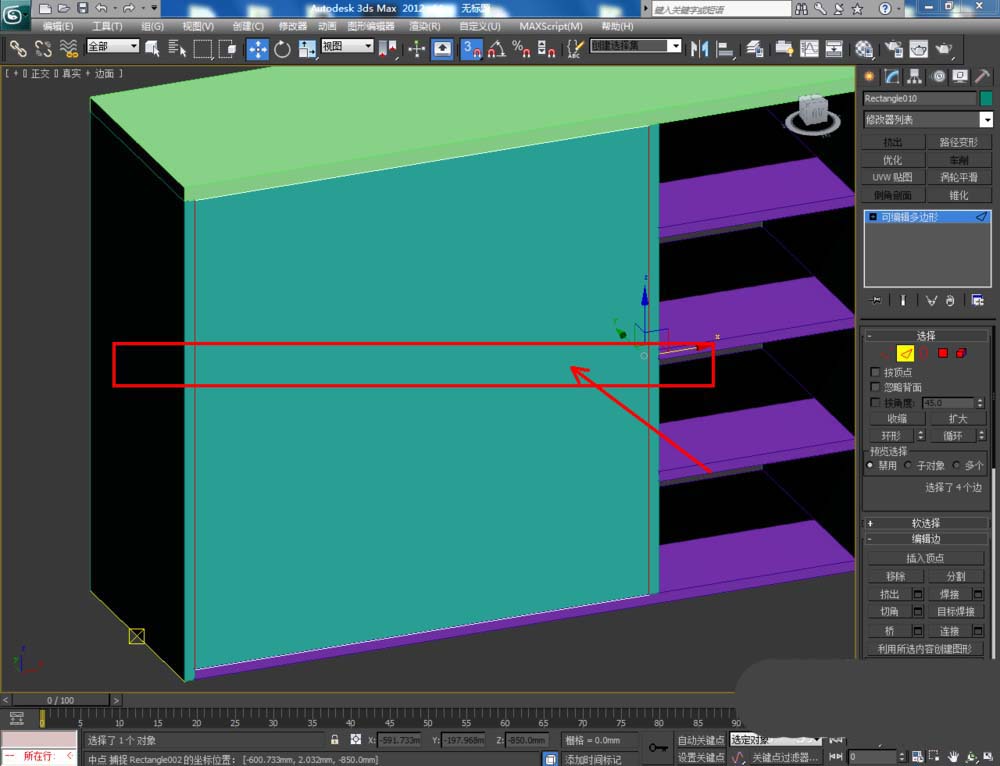Select the Polygon sub-object level icon

pyautogui.click(x=943, y=353)
